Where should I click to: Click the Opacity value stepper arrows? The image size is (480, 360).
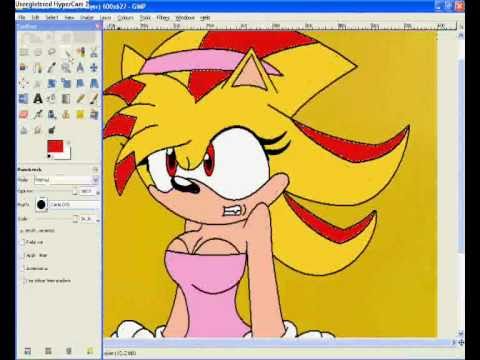[98, 192]
